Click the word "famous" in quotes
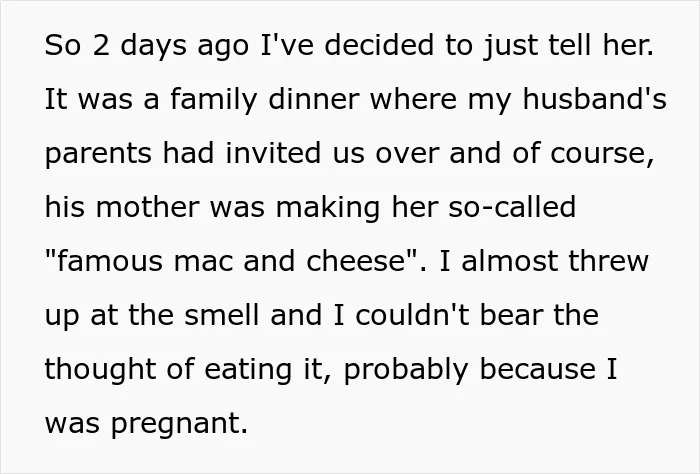 click(110, 261)
